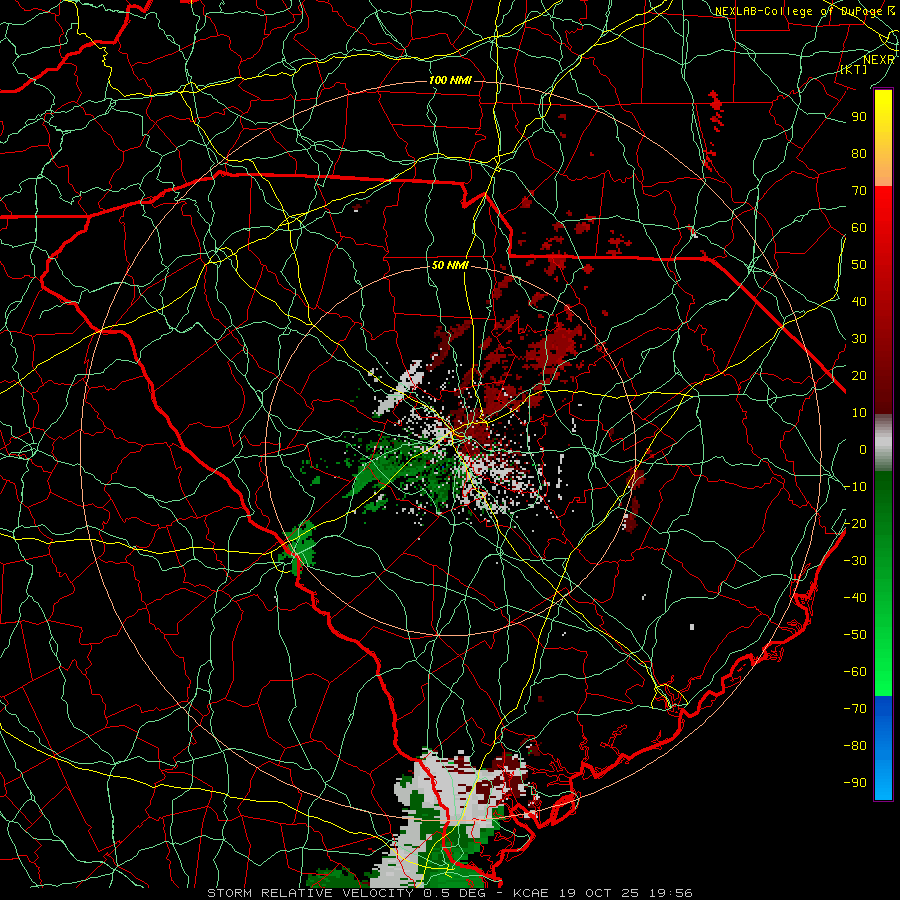Click the -20 value on the velocity scale
900x900 pixels.
click(855, 523)
